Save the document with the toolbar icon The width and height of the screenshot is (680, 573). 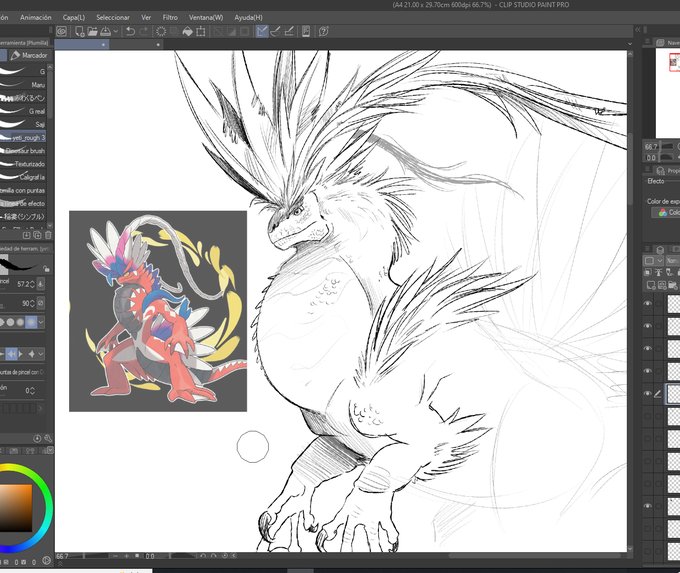click(105, 32)
